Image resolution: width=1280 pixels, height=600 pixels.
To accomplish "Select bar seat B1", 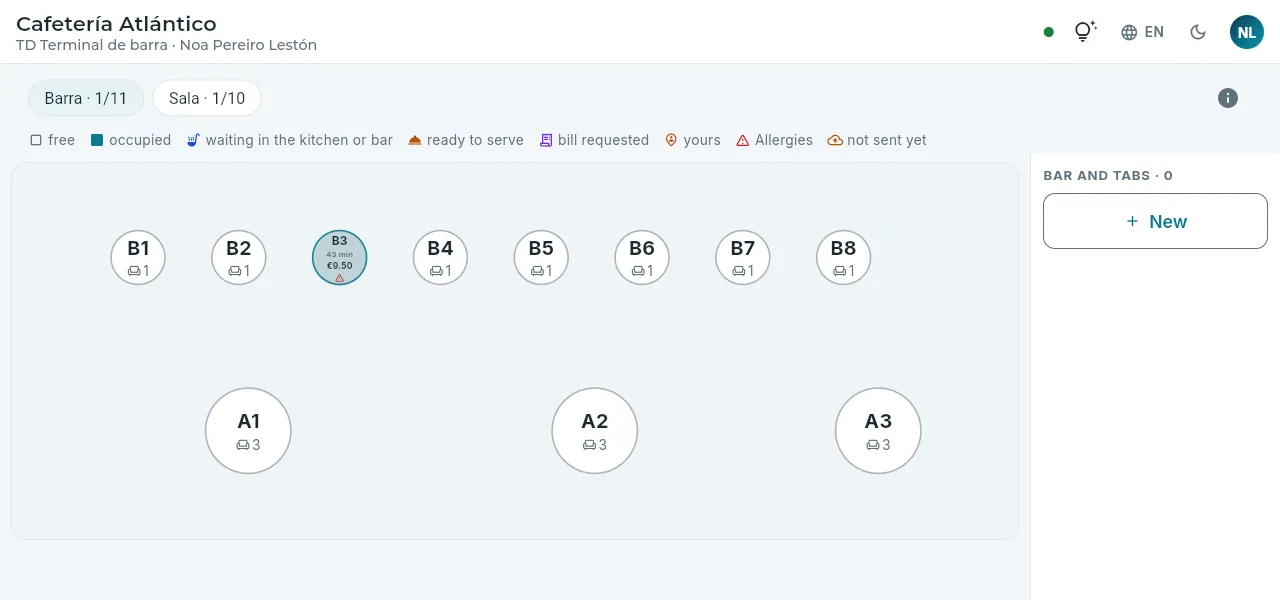I will [x=138, y=258].
